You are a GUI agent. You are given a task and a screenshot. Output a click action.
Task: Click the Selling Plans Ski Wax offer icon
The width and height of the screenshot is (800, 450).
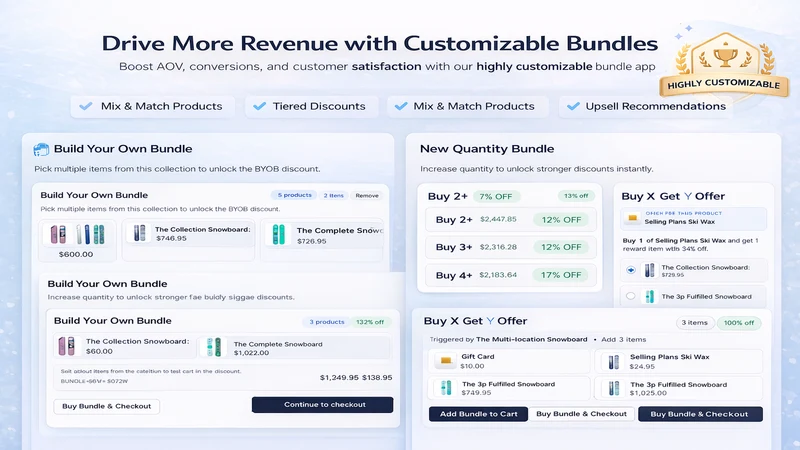(x=633, y=218)
